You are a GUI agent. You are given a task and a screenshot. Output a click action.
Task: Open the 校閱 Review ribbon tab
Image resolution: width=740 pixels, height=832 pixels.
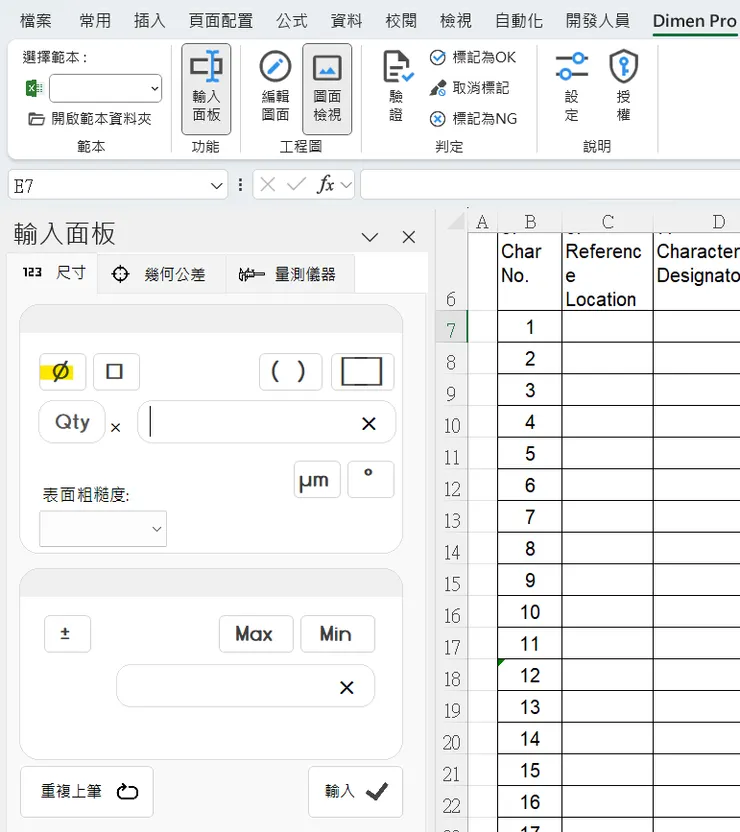pos(401,21)
